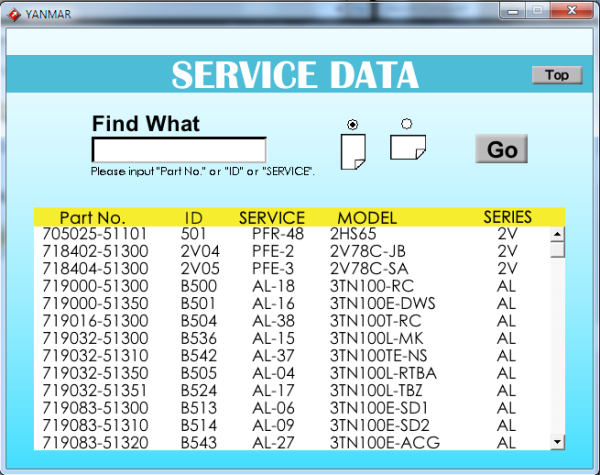Screen dimensions: 600x475
Task: Click the YANMAR app icon in title bar
Action: click(x=14, y=15)
